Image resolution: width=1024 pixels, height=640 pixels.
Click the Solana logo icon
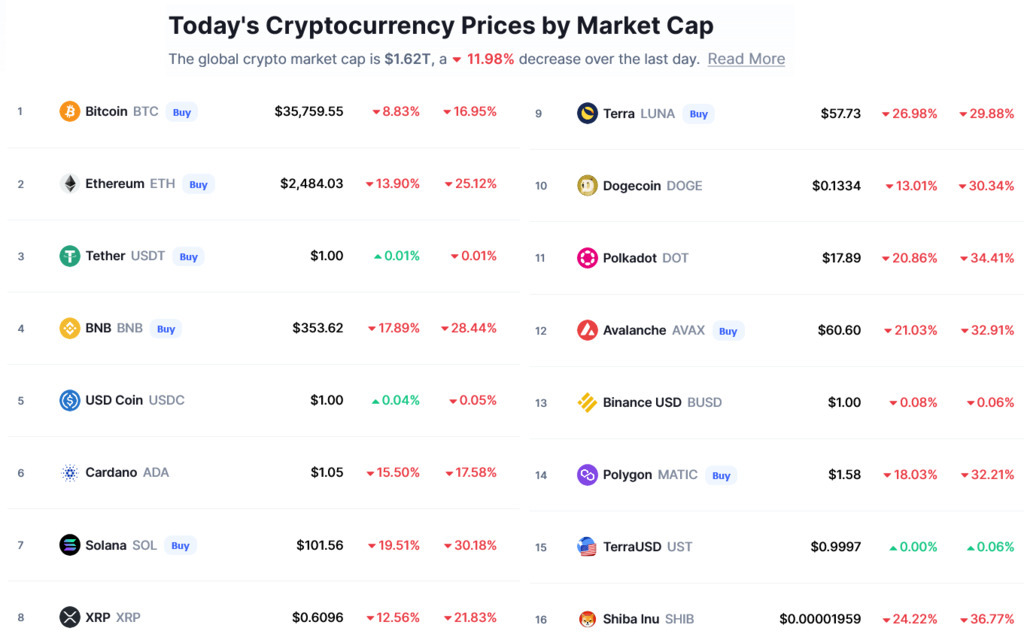[70, 545]
